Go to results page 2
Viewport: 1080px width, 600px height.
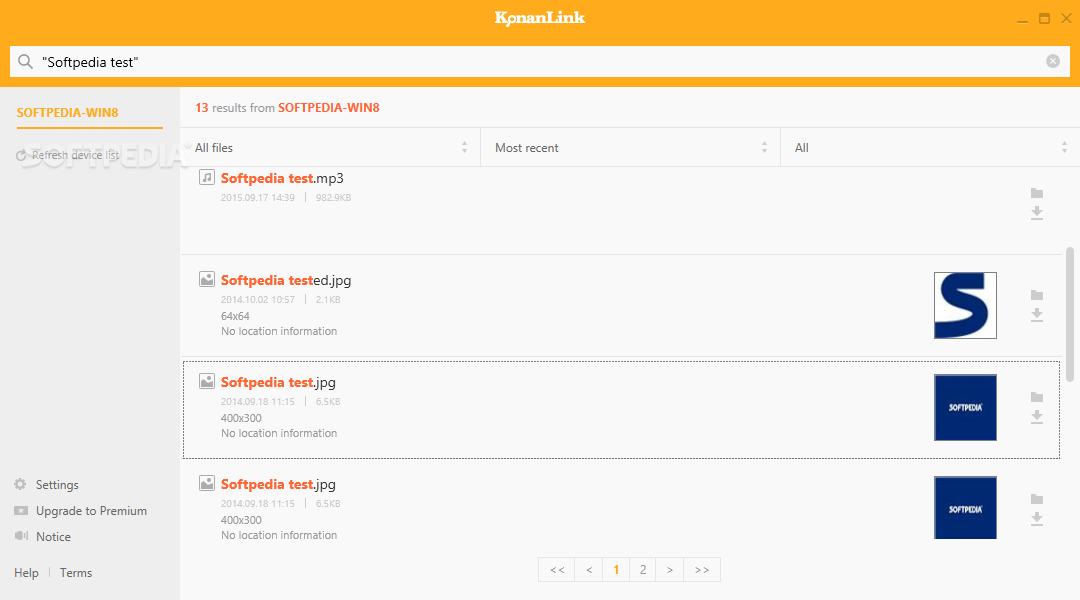tap(643, 570)
